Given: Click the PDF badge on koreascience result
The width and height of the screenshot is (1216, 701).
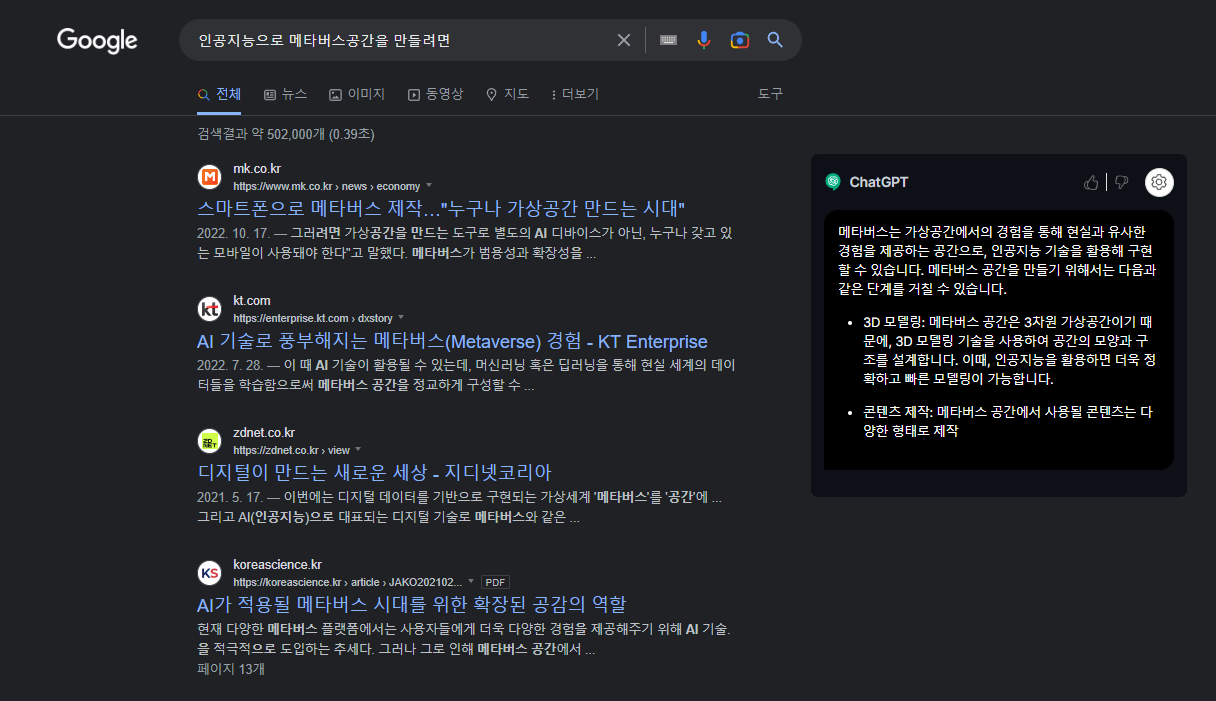Looking at the screenshot, I should click(x=496, y=582).
